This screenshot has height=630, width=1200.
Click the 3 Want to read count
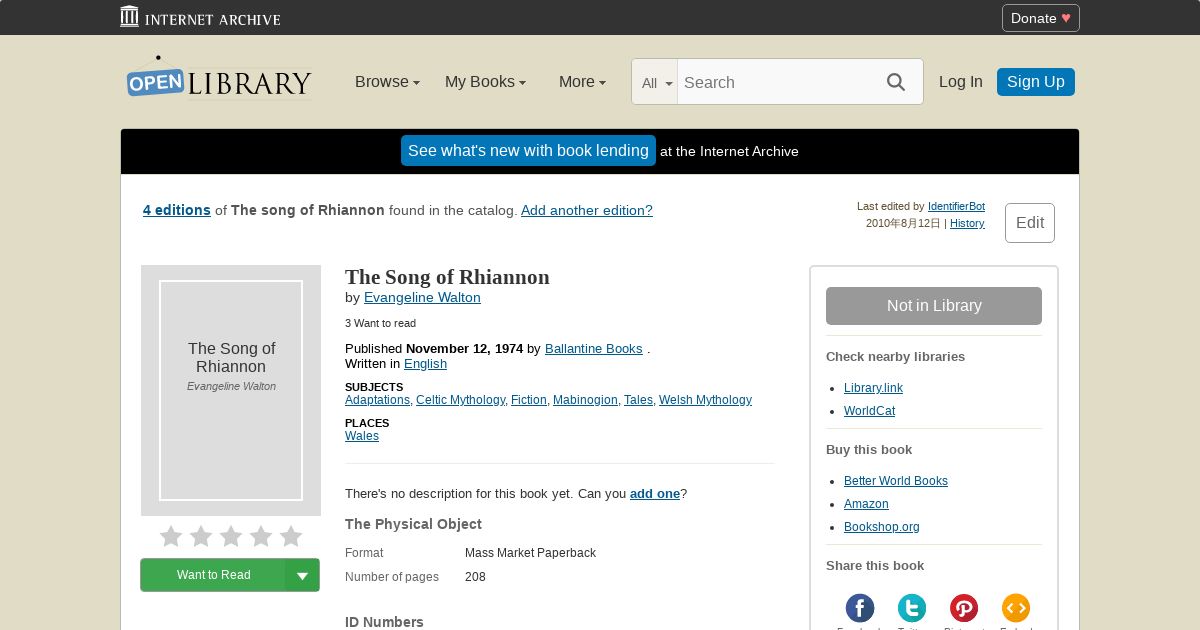tap(380, 323)
